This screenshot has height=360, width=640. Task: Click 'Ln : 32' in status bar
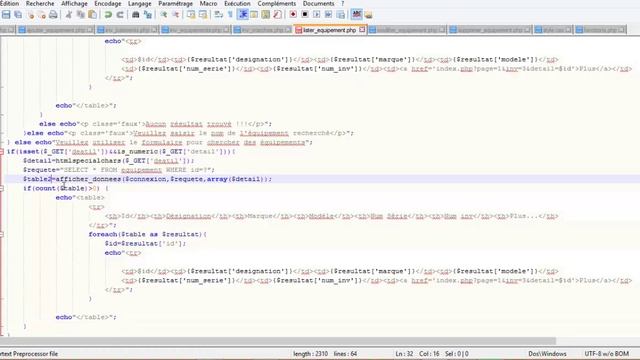[404, 354]
